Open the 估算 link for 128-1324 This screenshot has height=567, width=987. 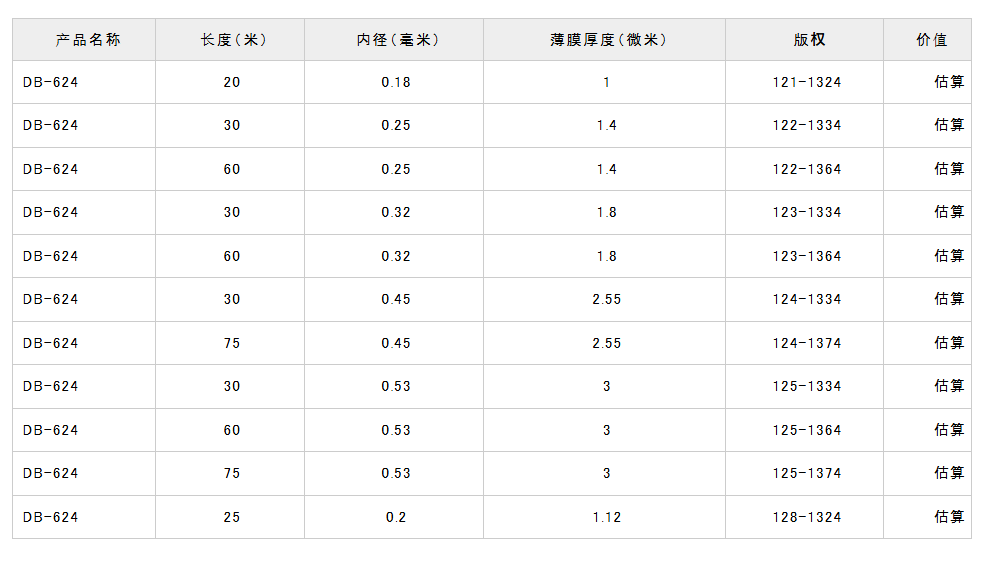click(949, 517)
